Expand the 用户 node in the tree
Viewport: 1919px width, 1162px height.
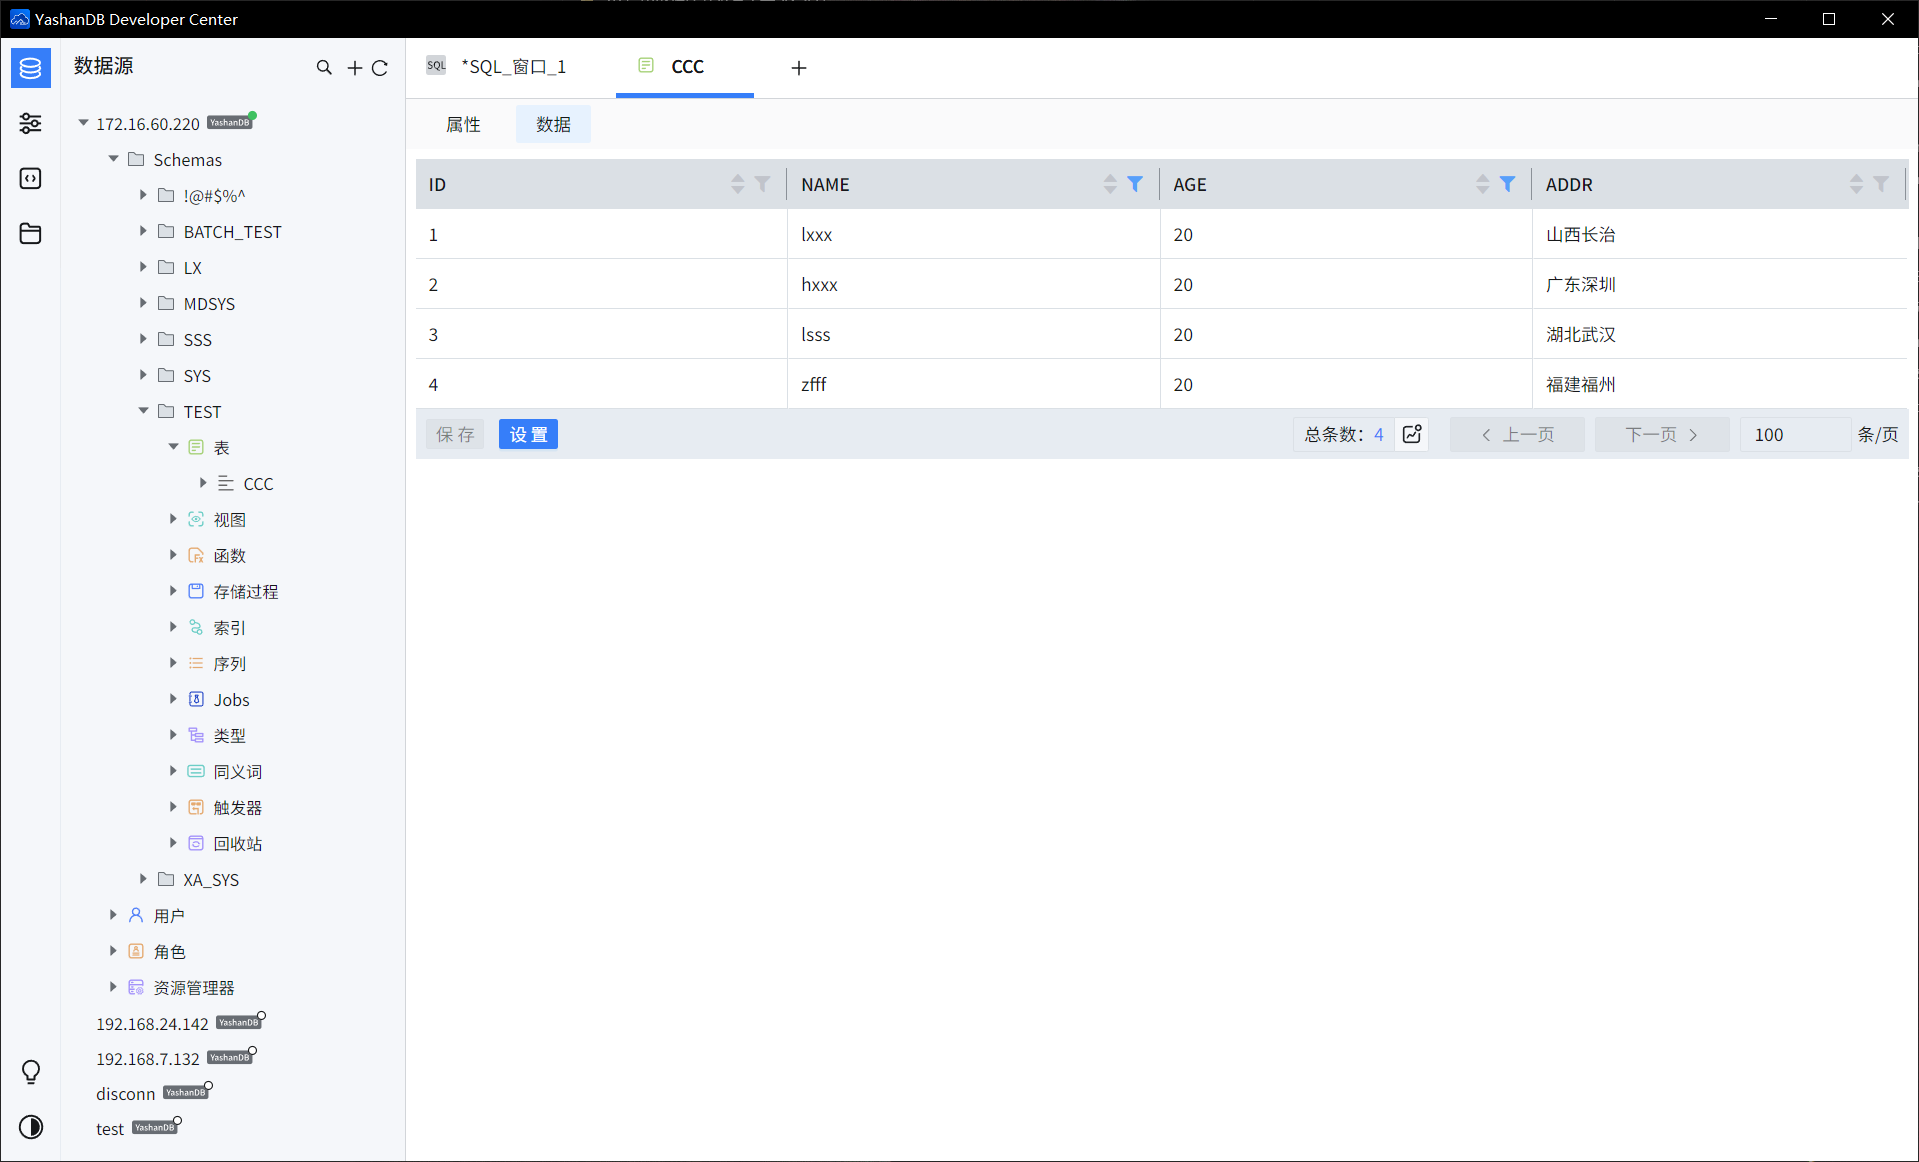[x=113, y=915]
